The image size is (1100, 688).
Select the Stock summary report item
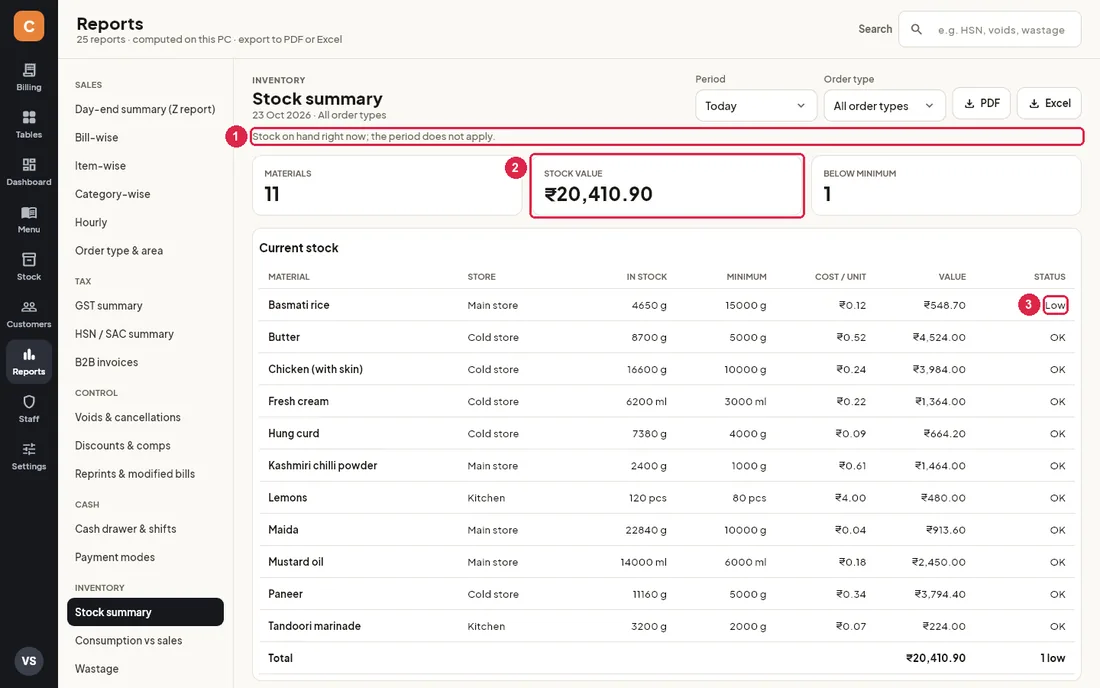(145, 612)
